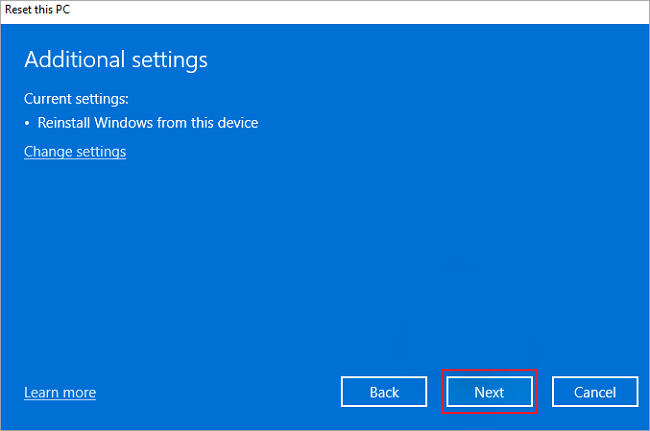This screenshot has height=431, width=650.
Task: Open the Learn more link
Action: point(60,392)
